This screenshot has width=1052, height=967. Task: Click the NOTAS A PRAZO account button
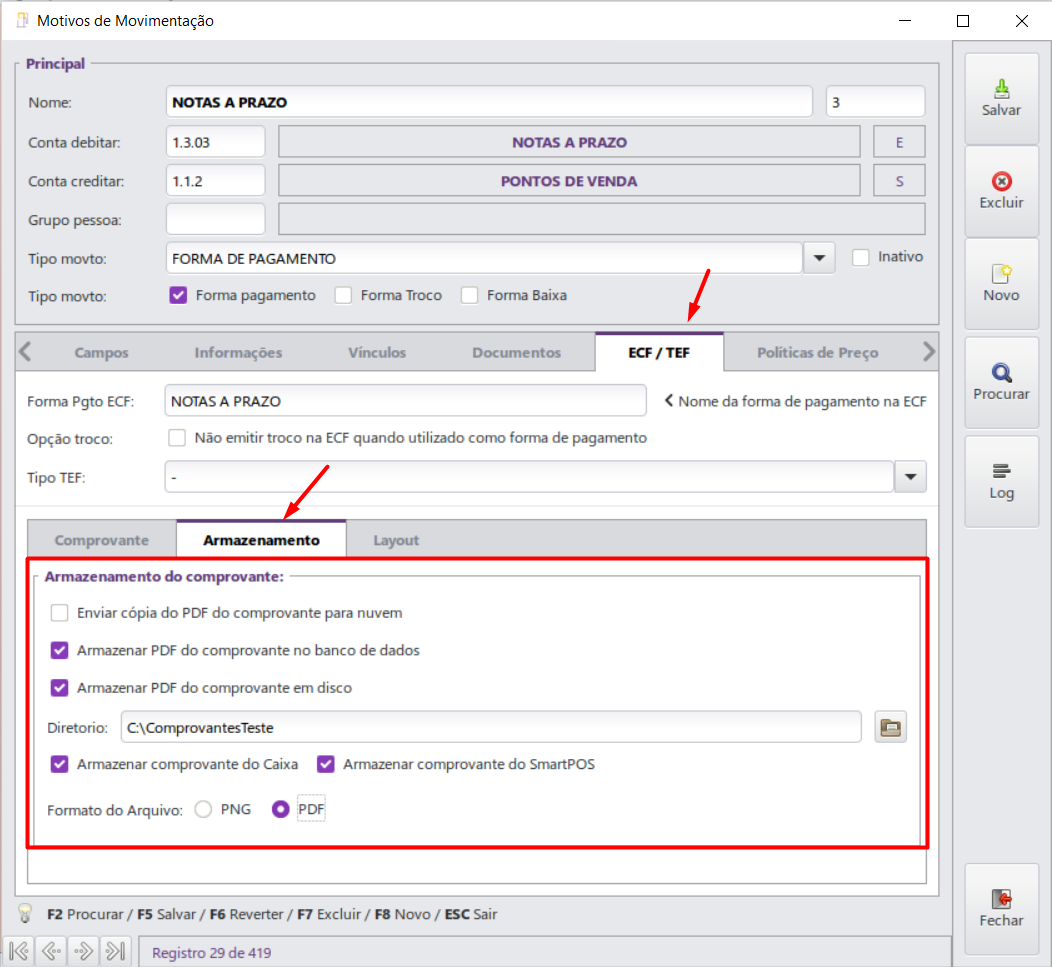569,142
